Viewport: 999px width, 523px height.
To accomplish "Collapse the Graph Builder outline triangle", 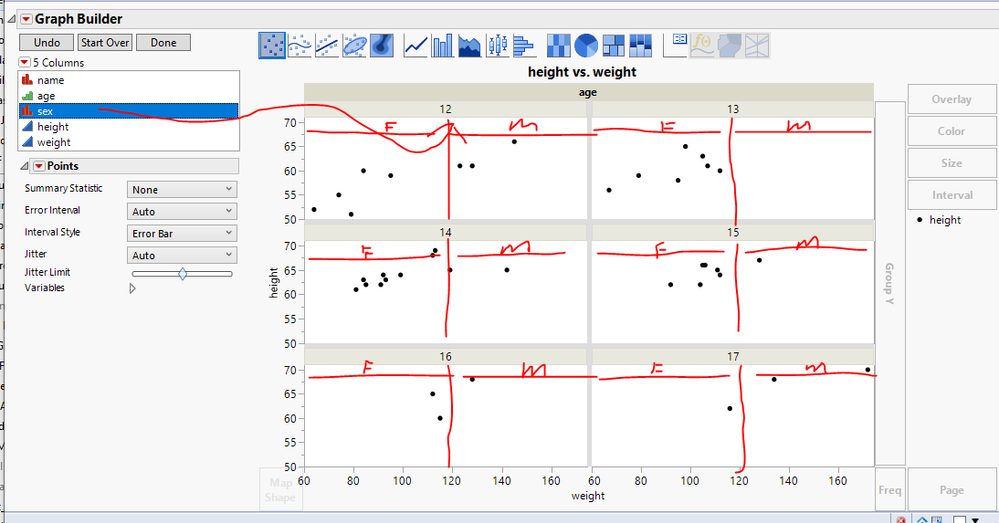I will coord(11,19).
